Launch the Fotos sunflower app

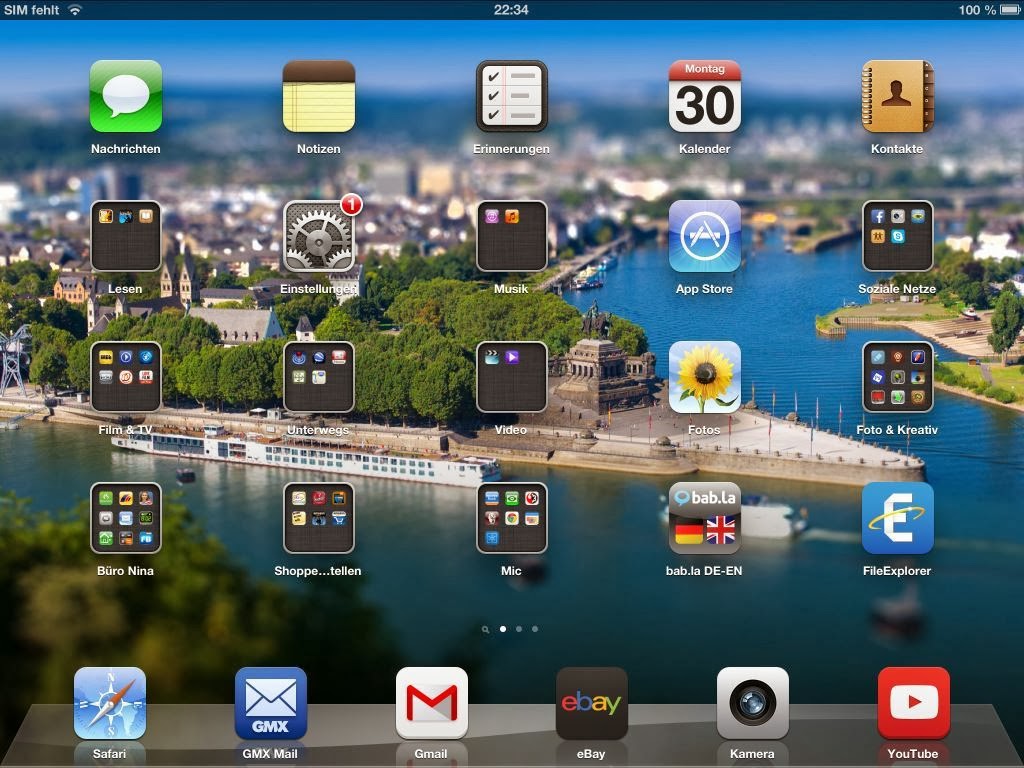pos(705,377)
